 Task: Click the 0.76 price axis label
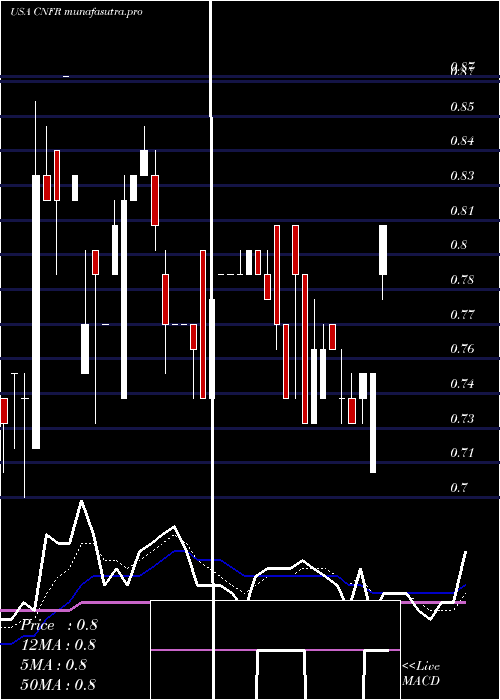click(462, 349)
